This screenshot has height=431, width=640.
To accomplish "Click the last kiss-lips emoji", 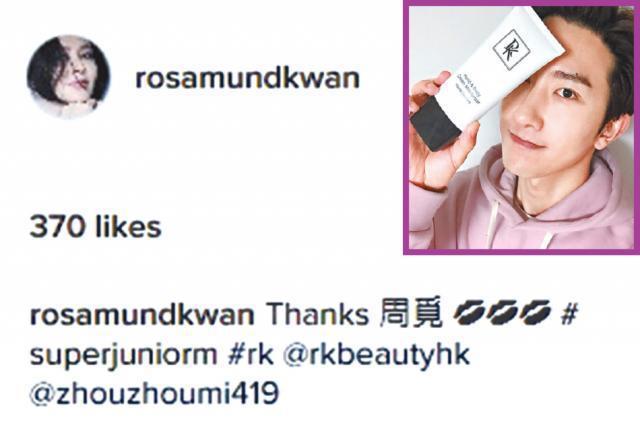I will 535,313.
